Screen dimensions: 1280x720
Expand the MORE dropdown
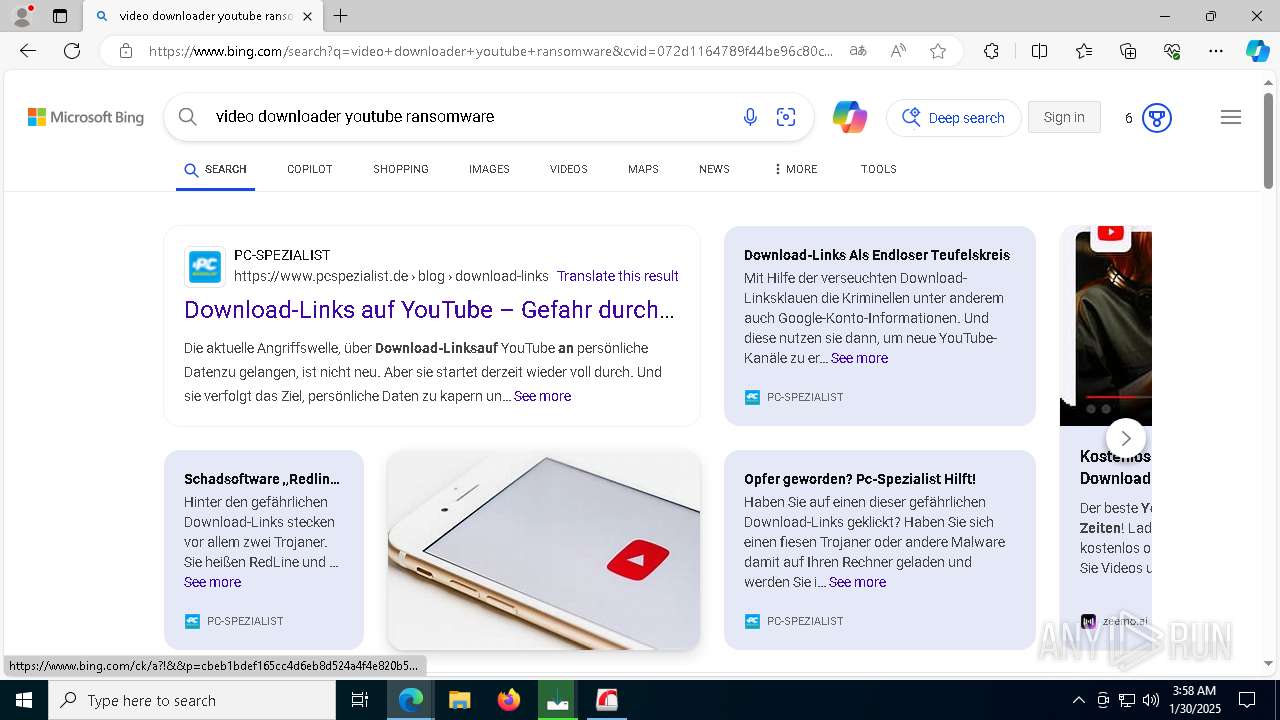pos(796,169)
